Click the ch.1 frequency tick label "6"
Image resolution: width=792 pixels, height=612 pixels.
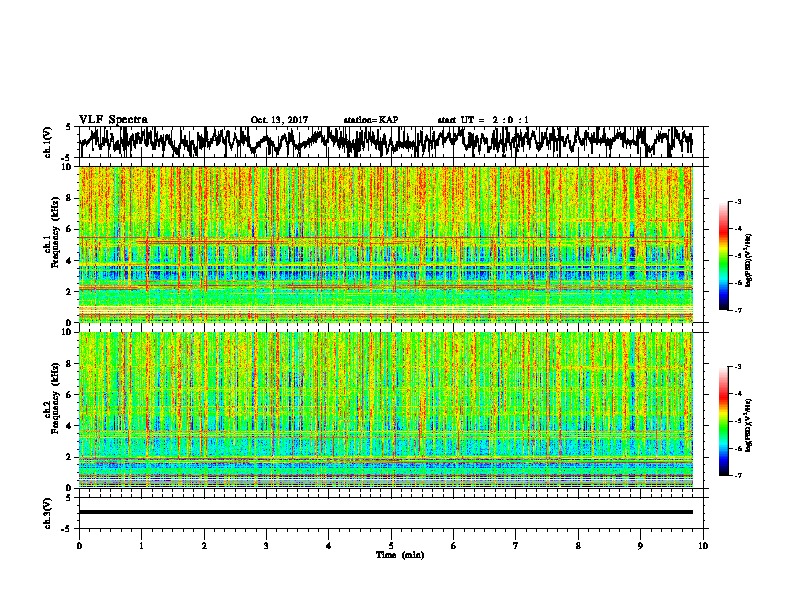[x=69, y=229]
